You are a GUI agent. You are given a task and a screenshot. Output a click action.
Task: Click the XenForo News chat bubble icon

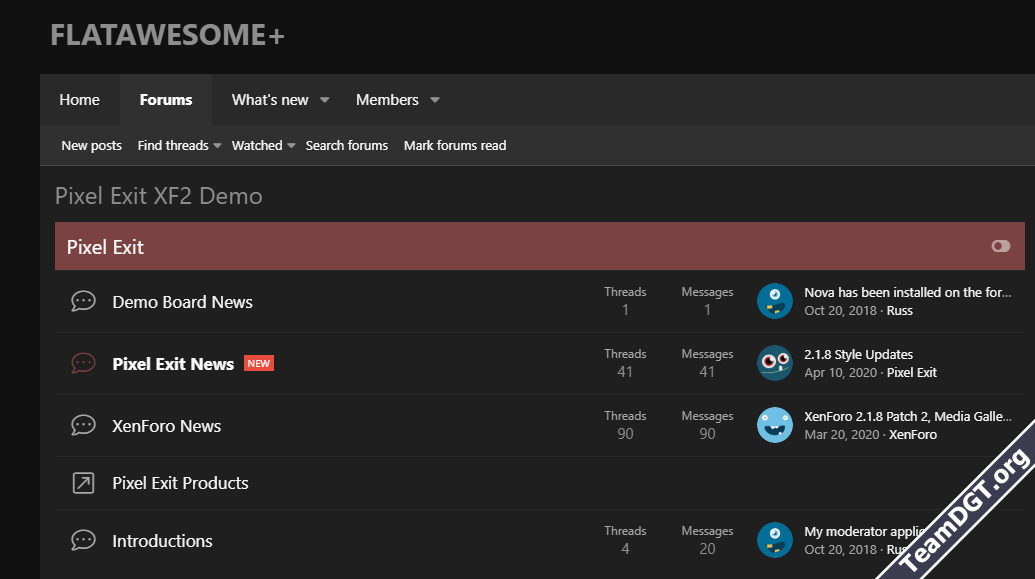[x=83, y=426]
